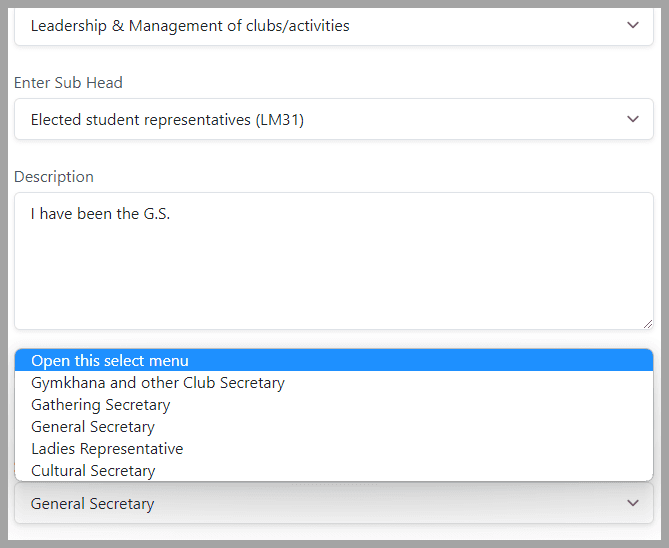The image size is (669, 548).
Task: Open Leadership & Management of clubs/activities dropdown
Action: (x=334, y=26)
